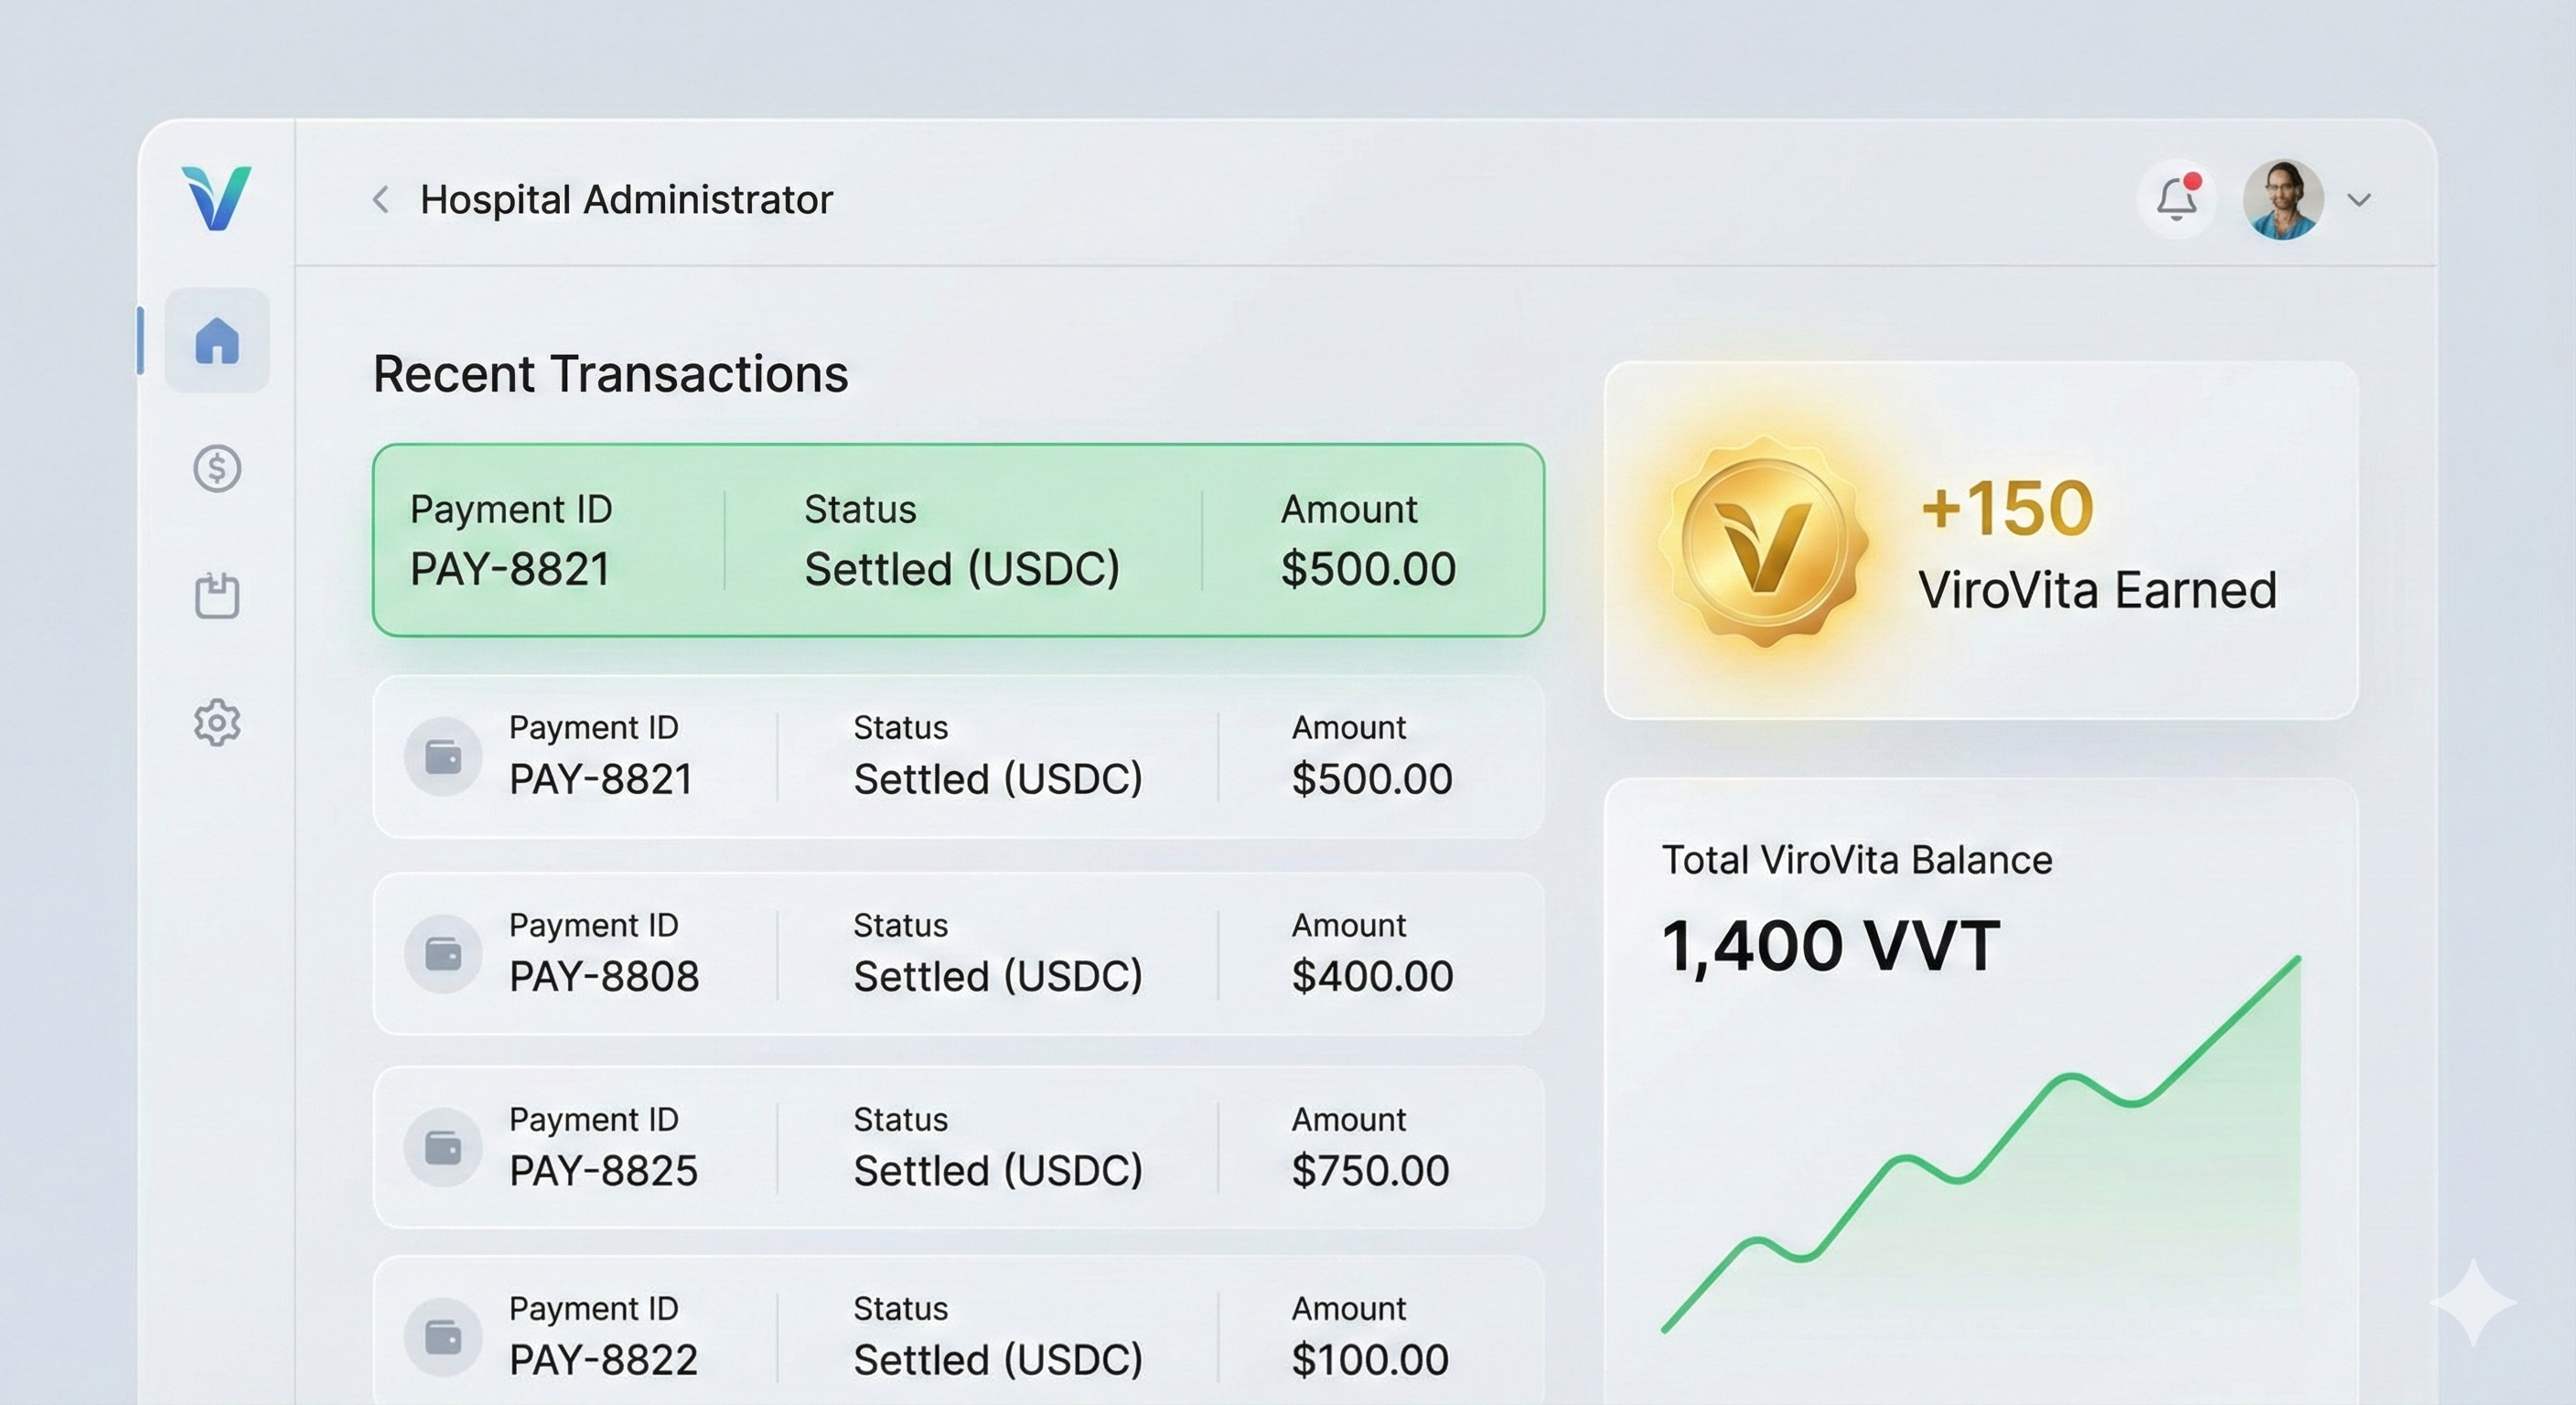This screenshot has width=2576, height=1405.
Task: Open the calendar sidebar icon
Action: (217, 595)
